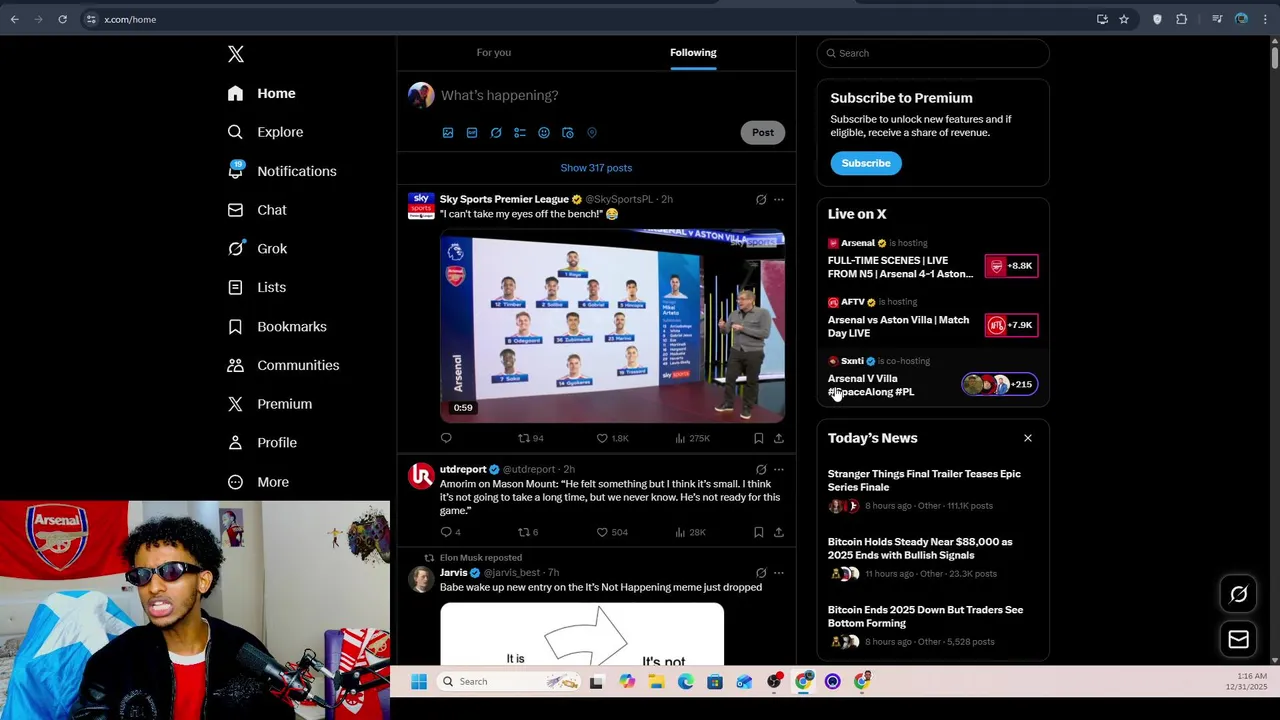Open Sxnti Arsenal V Villa space
The height and width of the screenshot is (720, 1280).
pyautogui.click(x=933, y=377)
